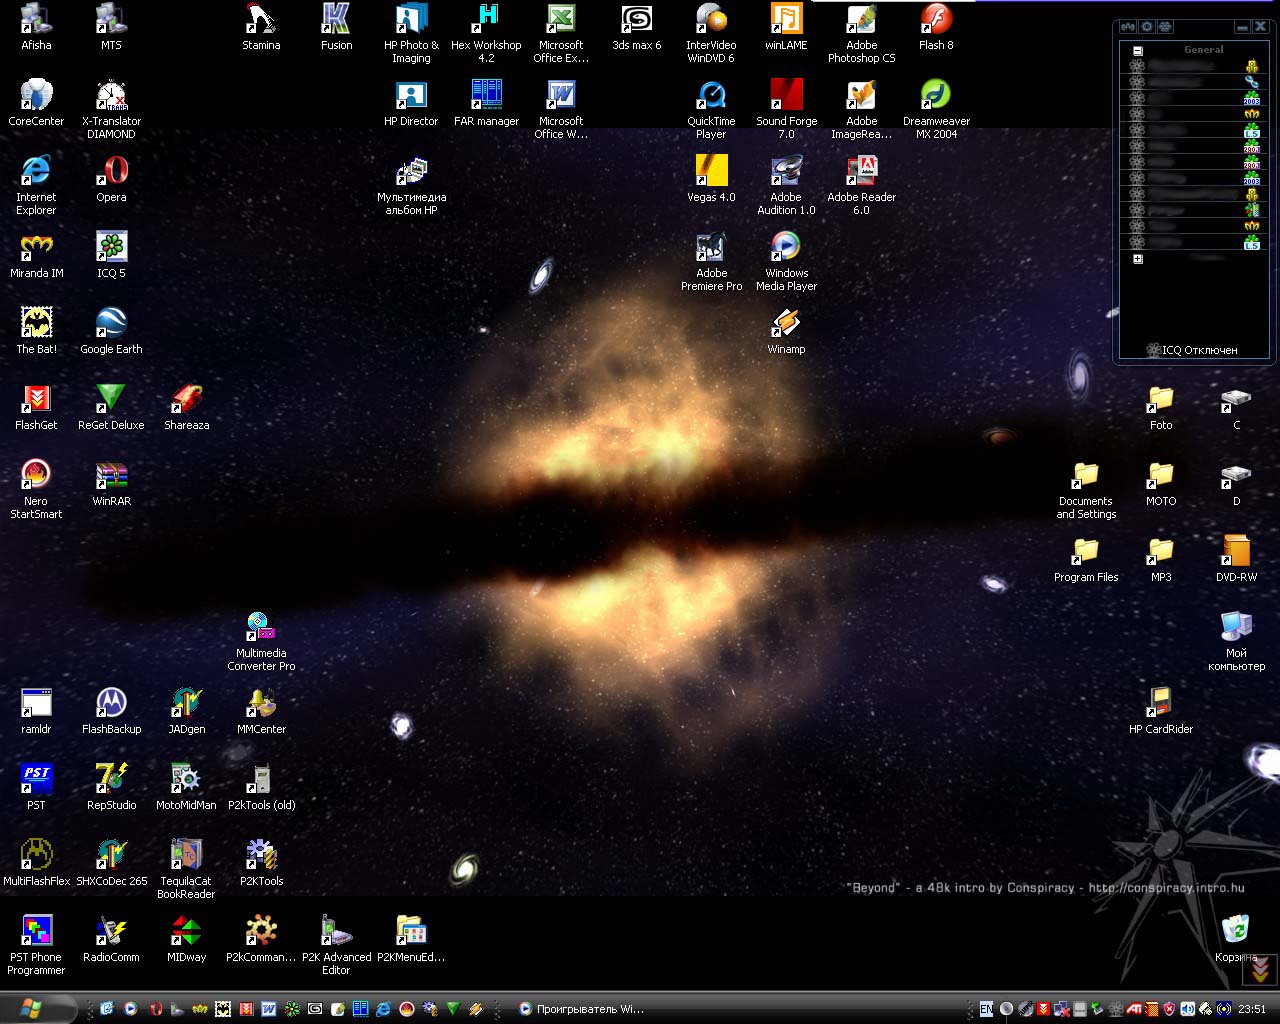Image resolution: width=1280 pixels, height=1024 pixels.
Task: Open ReGet Deluxe shortcut
Action: [x=111, y=407]
